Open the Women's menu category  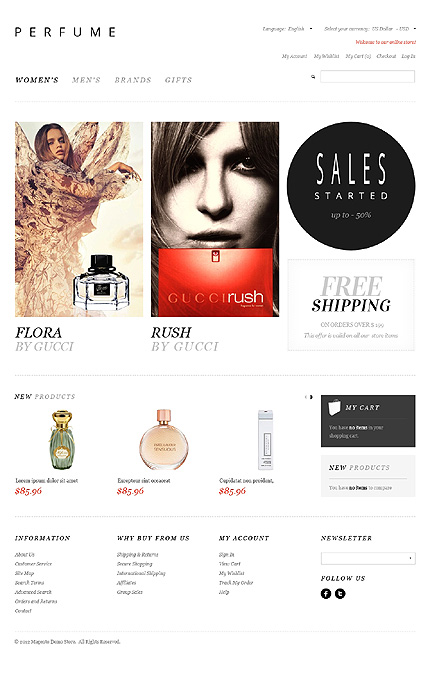pos(36,80)
